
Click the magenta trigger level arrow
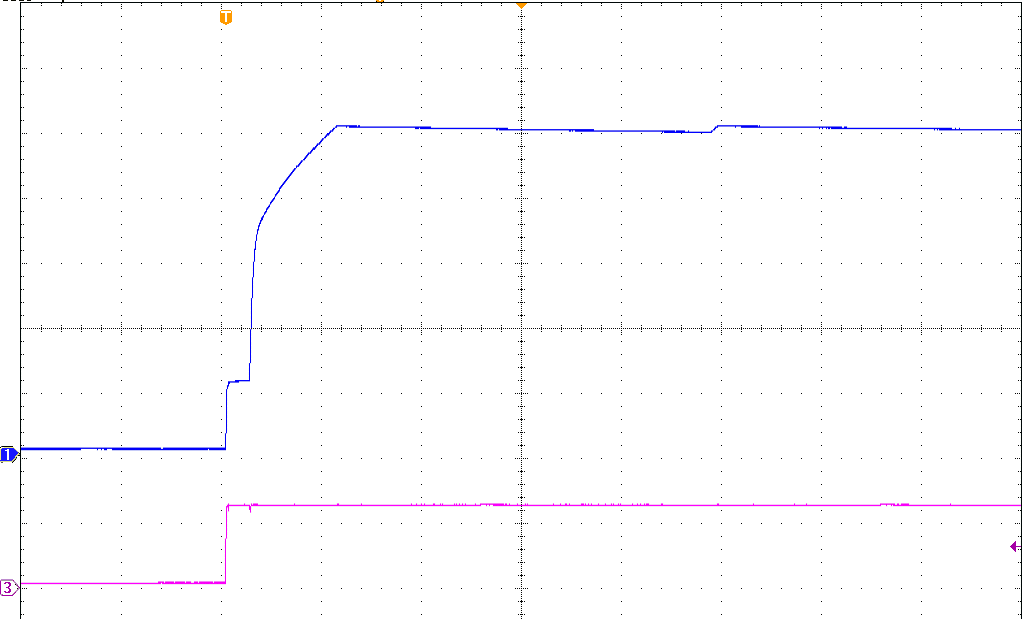pyautogui.click(x=1014, y=545)
